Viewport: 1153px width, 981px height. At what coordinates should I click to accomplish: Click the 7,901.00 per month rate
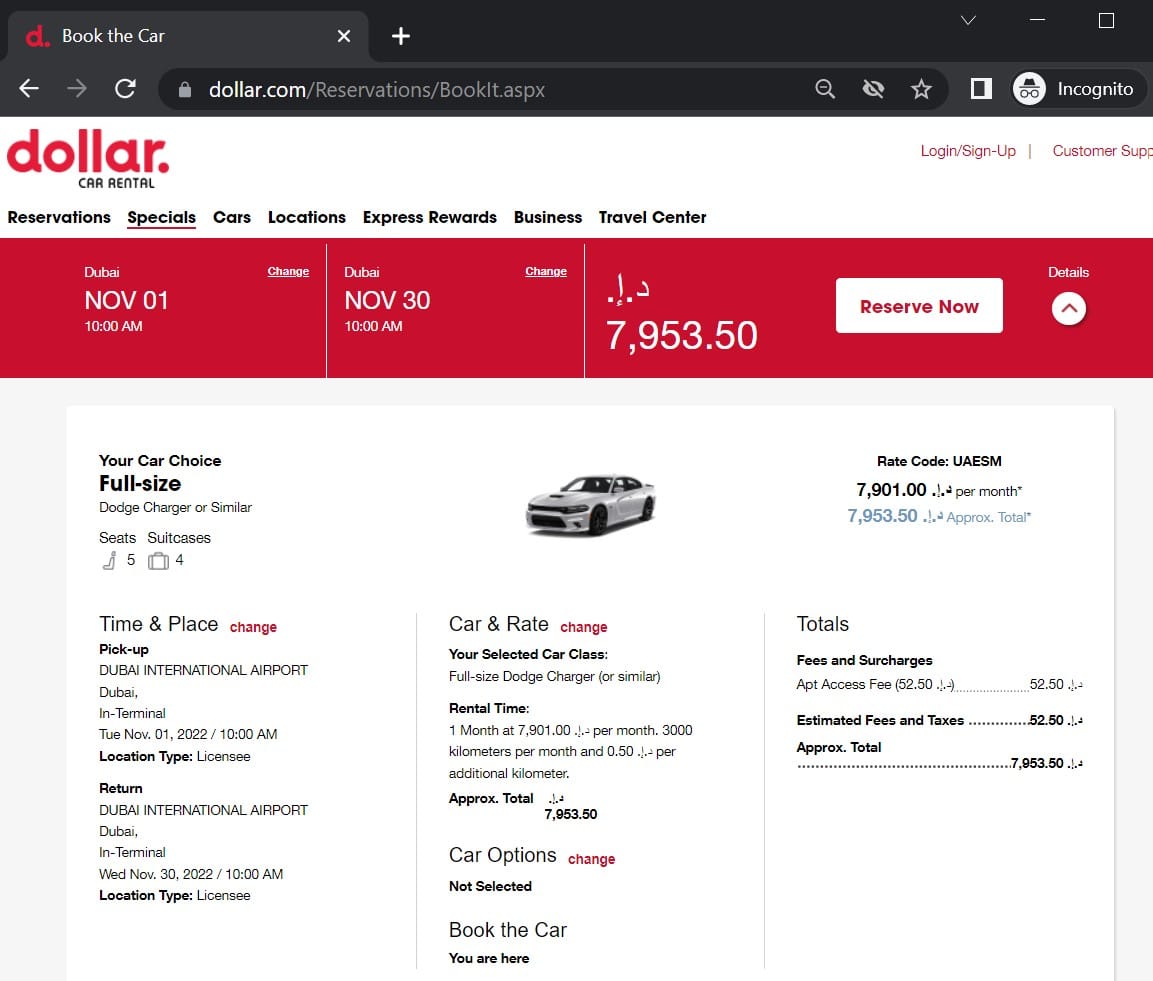click(939, 490)
